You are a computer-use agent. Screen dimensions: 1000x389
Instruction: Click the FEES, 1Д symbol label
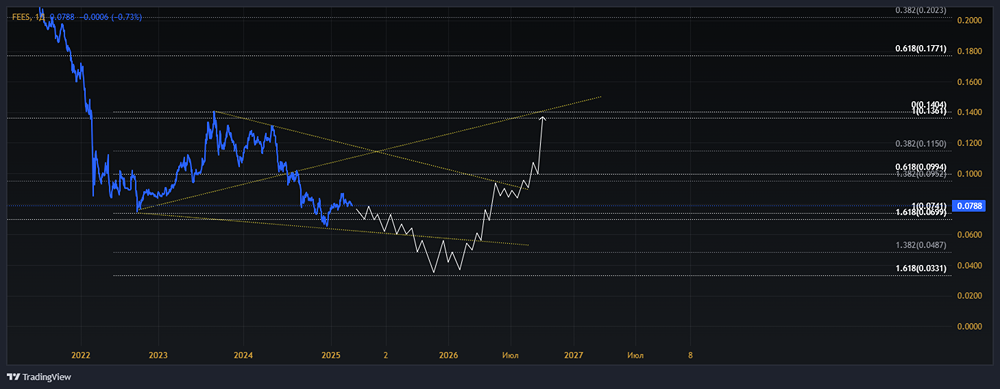tap(29, 17)
